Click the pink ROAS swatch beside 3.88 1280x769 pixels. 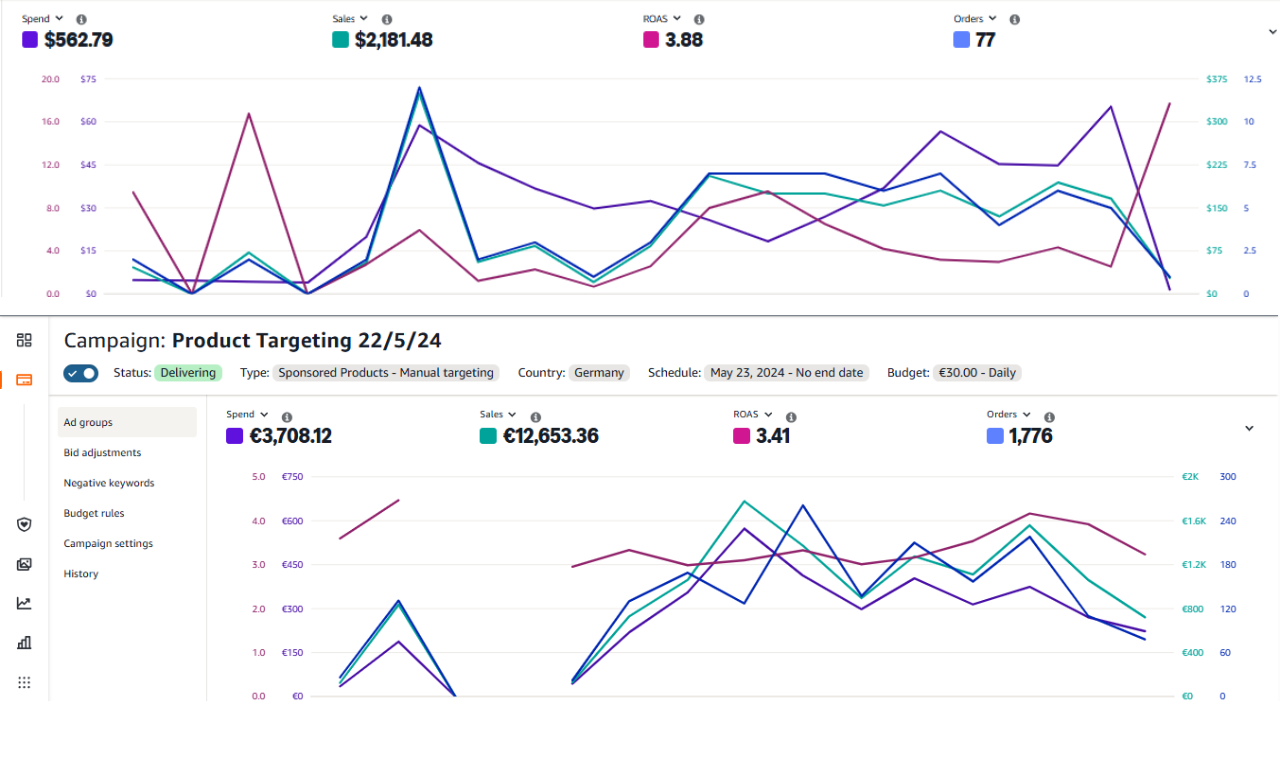pos(651,40)
